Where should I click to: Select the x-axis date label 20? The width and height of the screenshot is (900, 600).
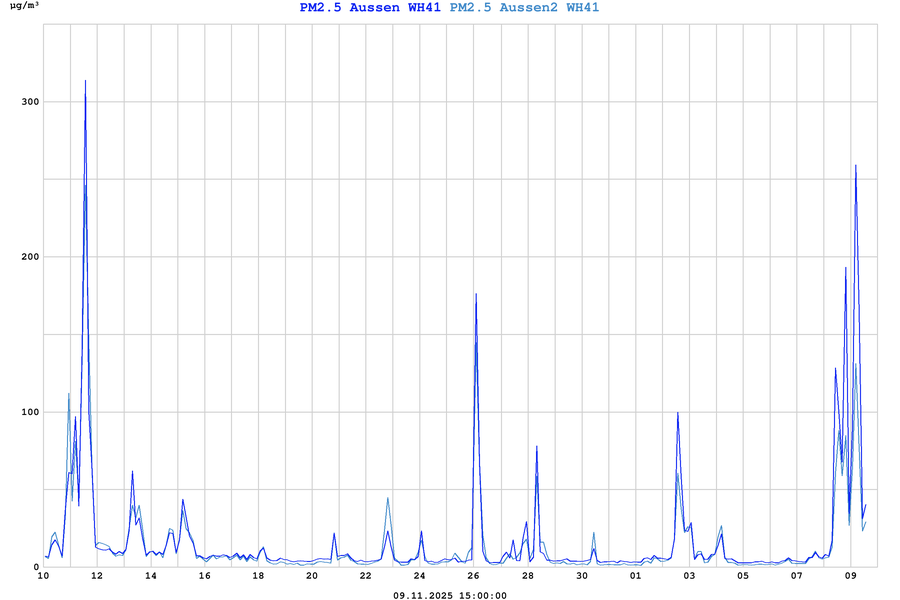pyautogui.click(x=312, y=576)
